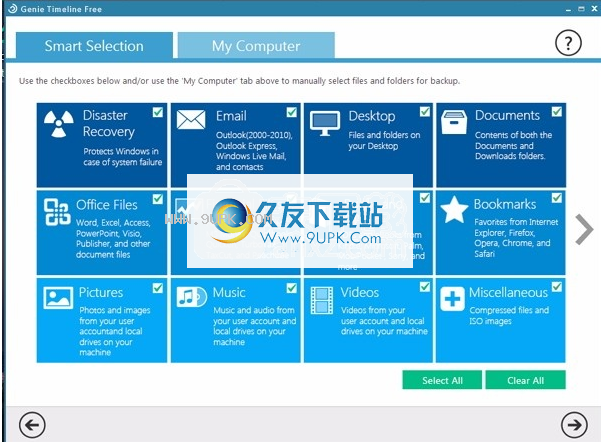Click the Genie Timeline logo in title bar

pyautogui.click(x=13, y=8)
